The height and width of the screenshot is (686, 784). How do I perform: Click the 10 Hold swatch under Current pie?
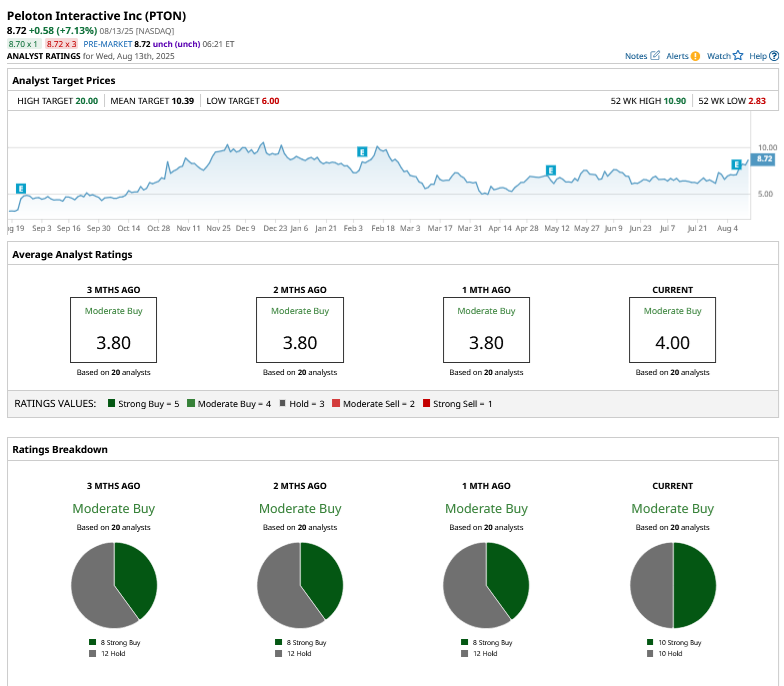tap(650, 653)
